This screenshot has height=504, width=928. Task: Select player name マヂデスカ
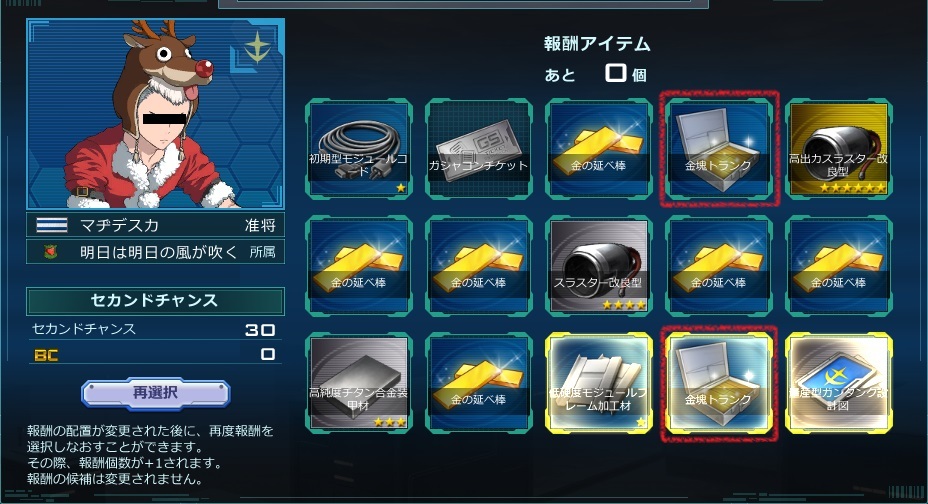point(120,225)
